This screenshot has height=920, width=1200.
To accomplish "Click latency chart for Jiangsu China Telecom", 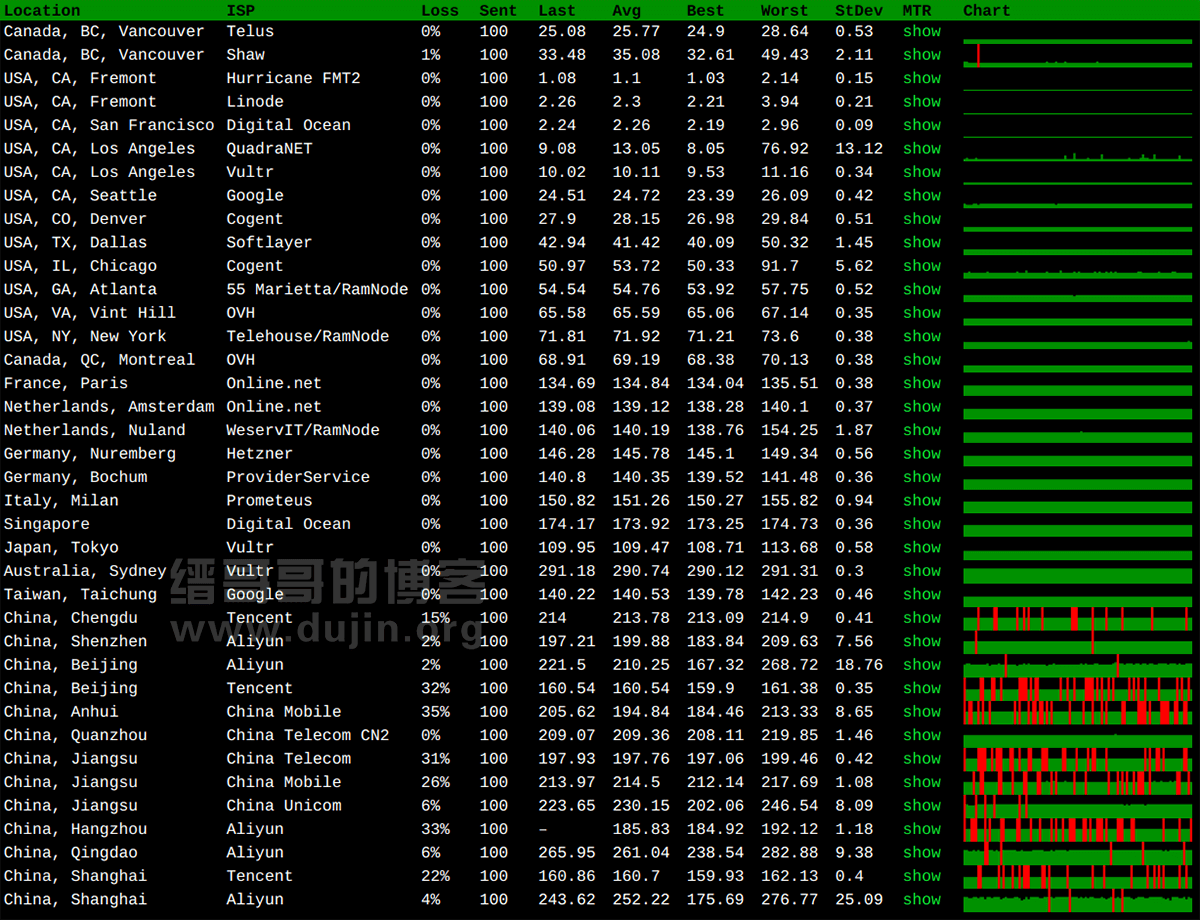I will coord(1078,759).
